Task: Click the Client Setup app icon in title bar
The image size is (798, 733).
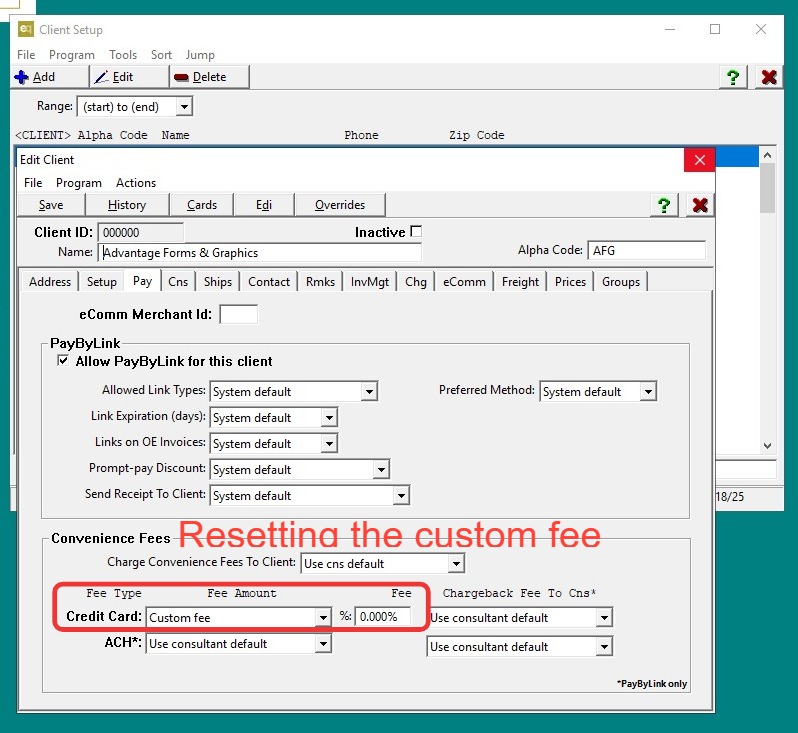Action: 25,29
